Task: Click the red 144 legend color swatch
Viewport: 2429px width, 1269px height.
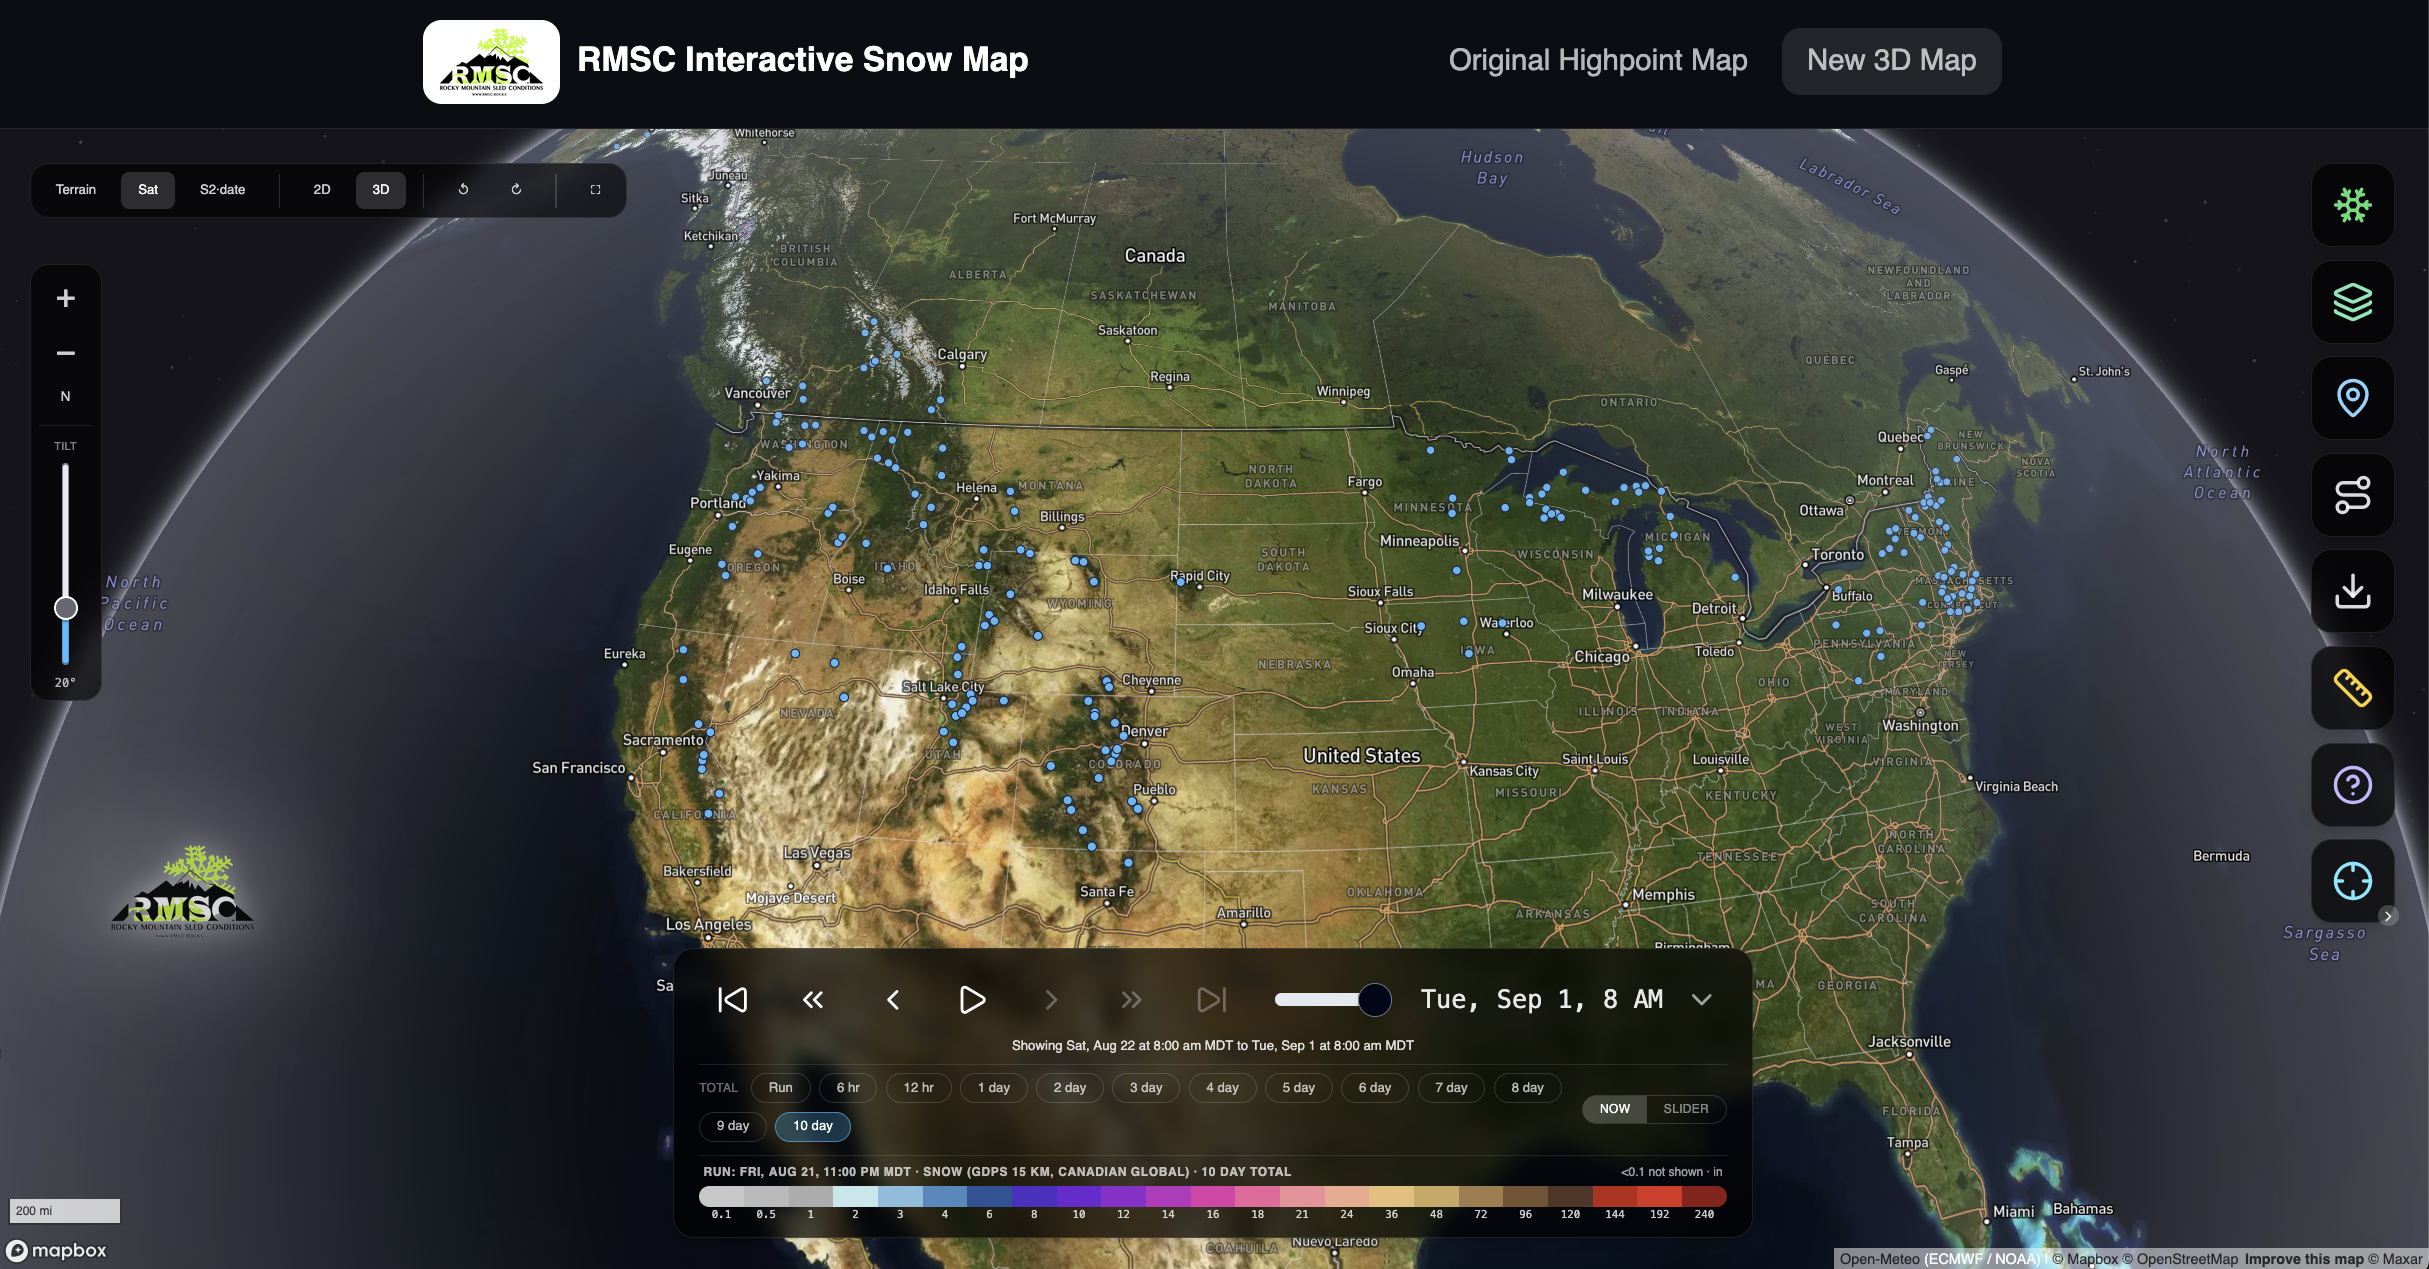Action: [1615, 1196]
